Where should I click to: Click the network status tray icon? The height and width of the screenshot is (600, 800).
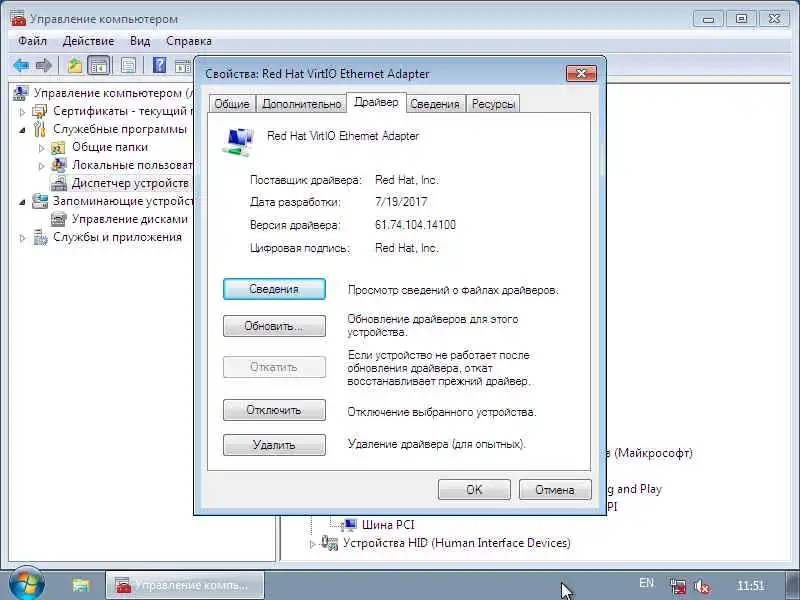[x=678, y=586]
